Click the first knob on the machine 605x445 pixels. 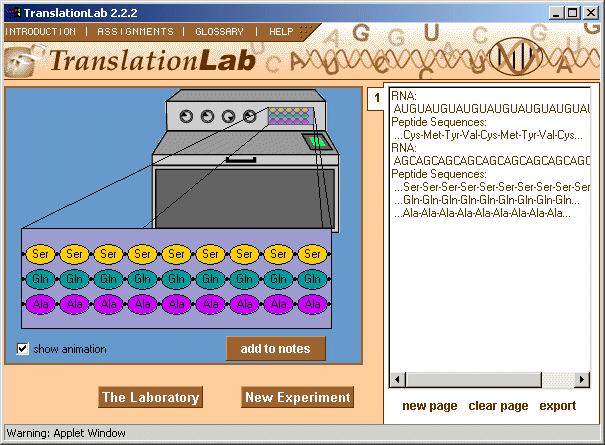pyautogui.click(x=186, y=116)
